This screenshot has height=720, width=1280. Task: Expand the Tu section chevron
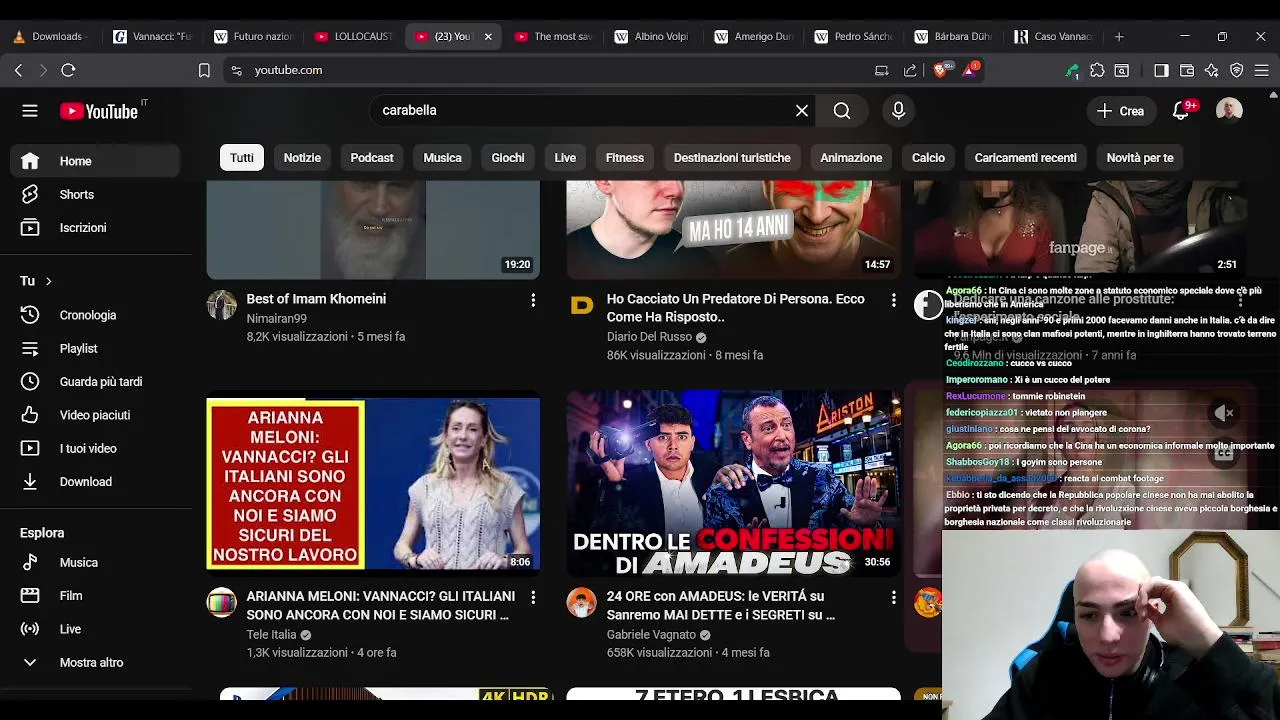tap(48, 281)
